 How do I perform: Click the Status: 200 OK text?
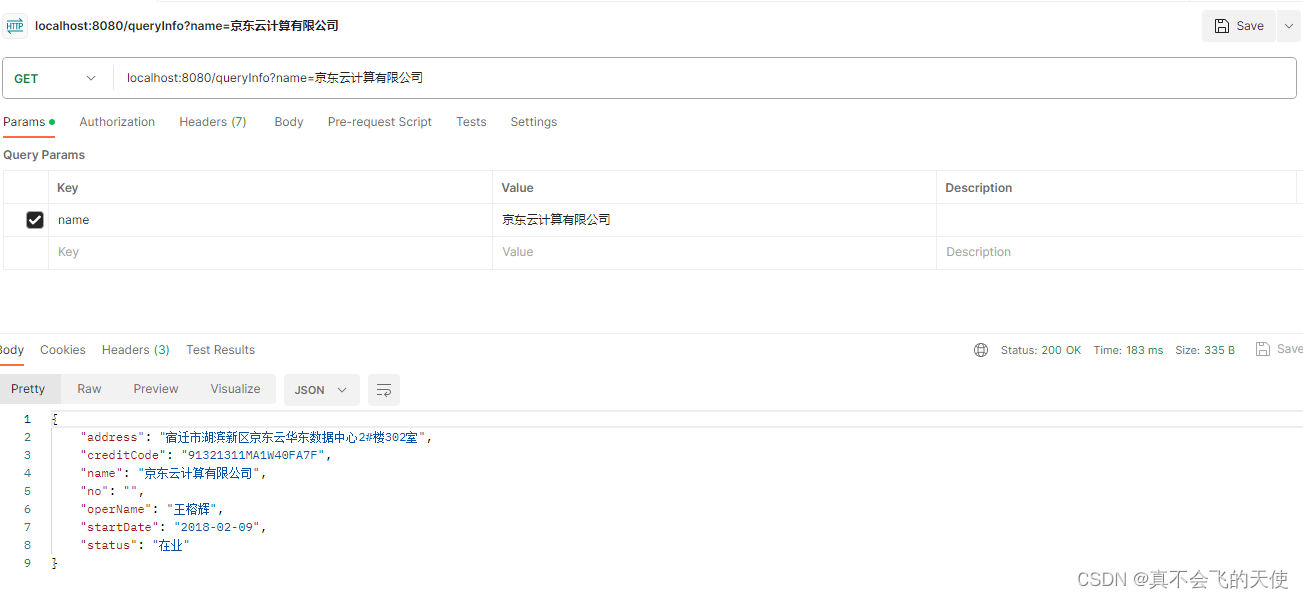click(x=1041, y=350)
